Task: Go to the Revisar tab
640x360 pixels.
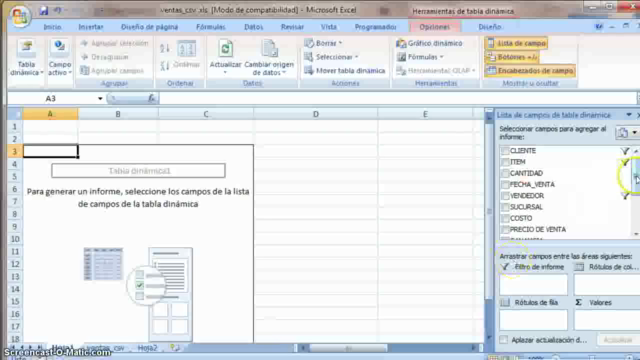Action: tap(292, 27)
